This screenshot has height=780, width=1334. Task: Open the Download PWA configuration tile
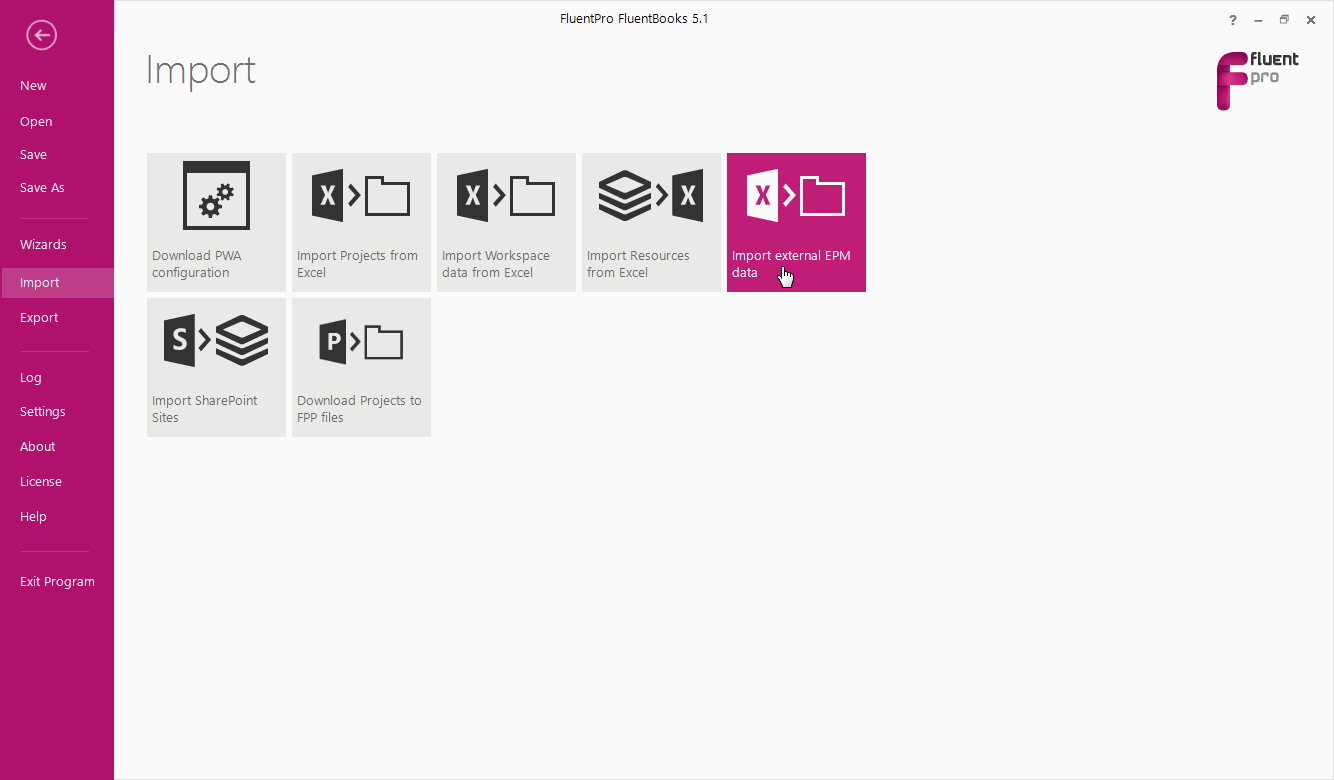(216, 222)
